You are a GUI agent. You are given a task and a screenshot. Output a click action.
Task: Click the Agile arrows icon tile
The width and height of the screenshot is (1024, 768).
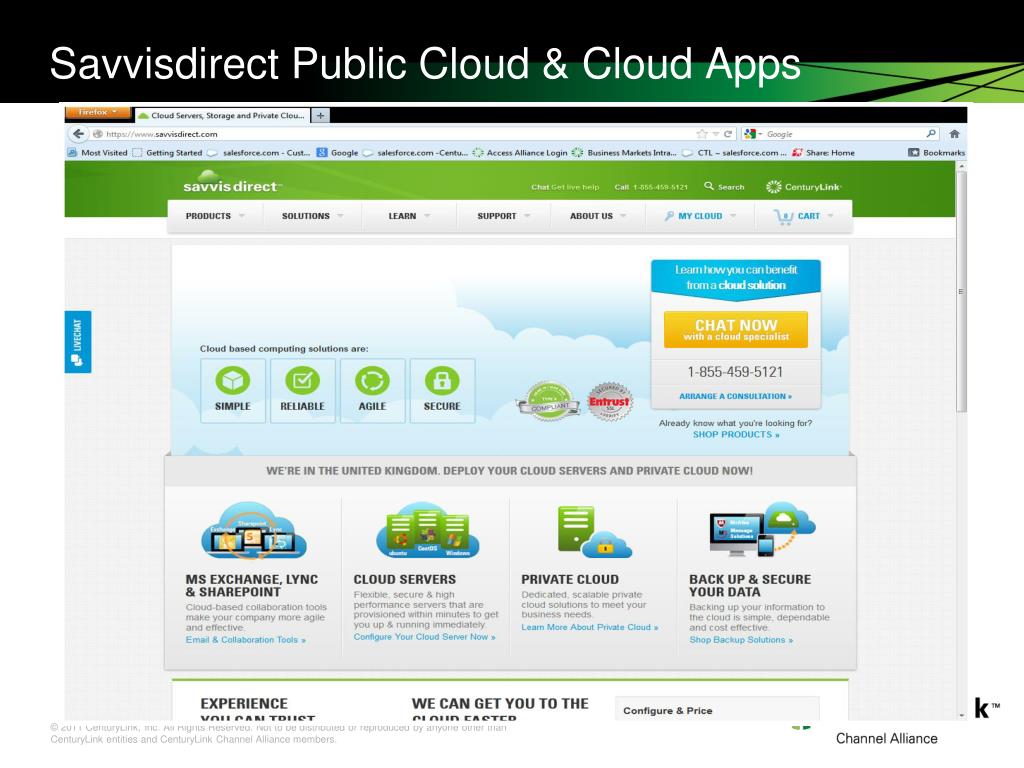372,391
